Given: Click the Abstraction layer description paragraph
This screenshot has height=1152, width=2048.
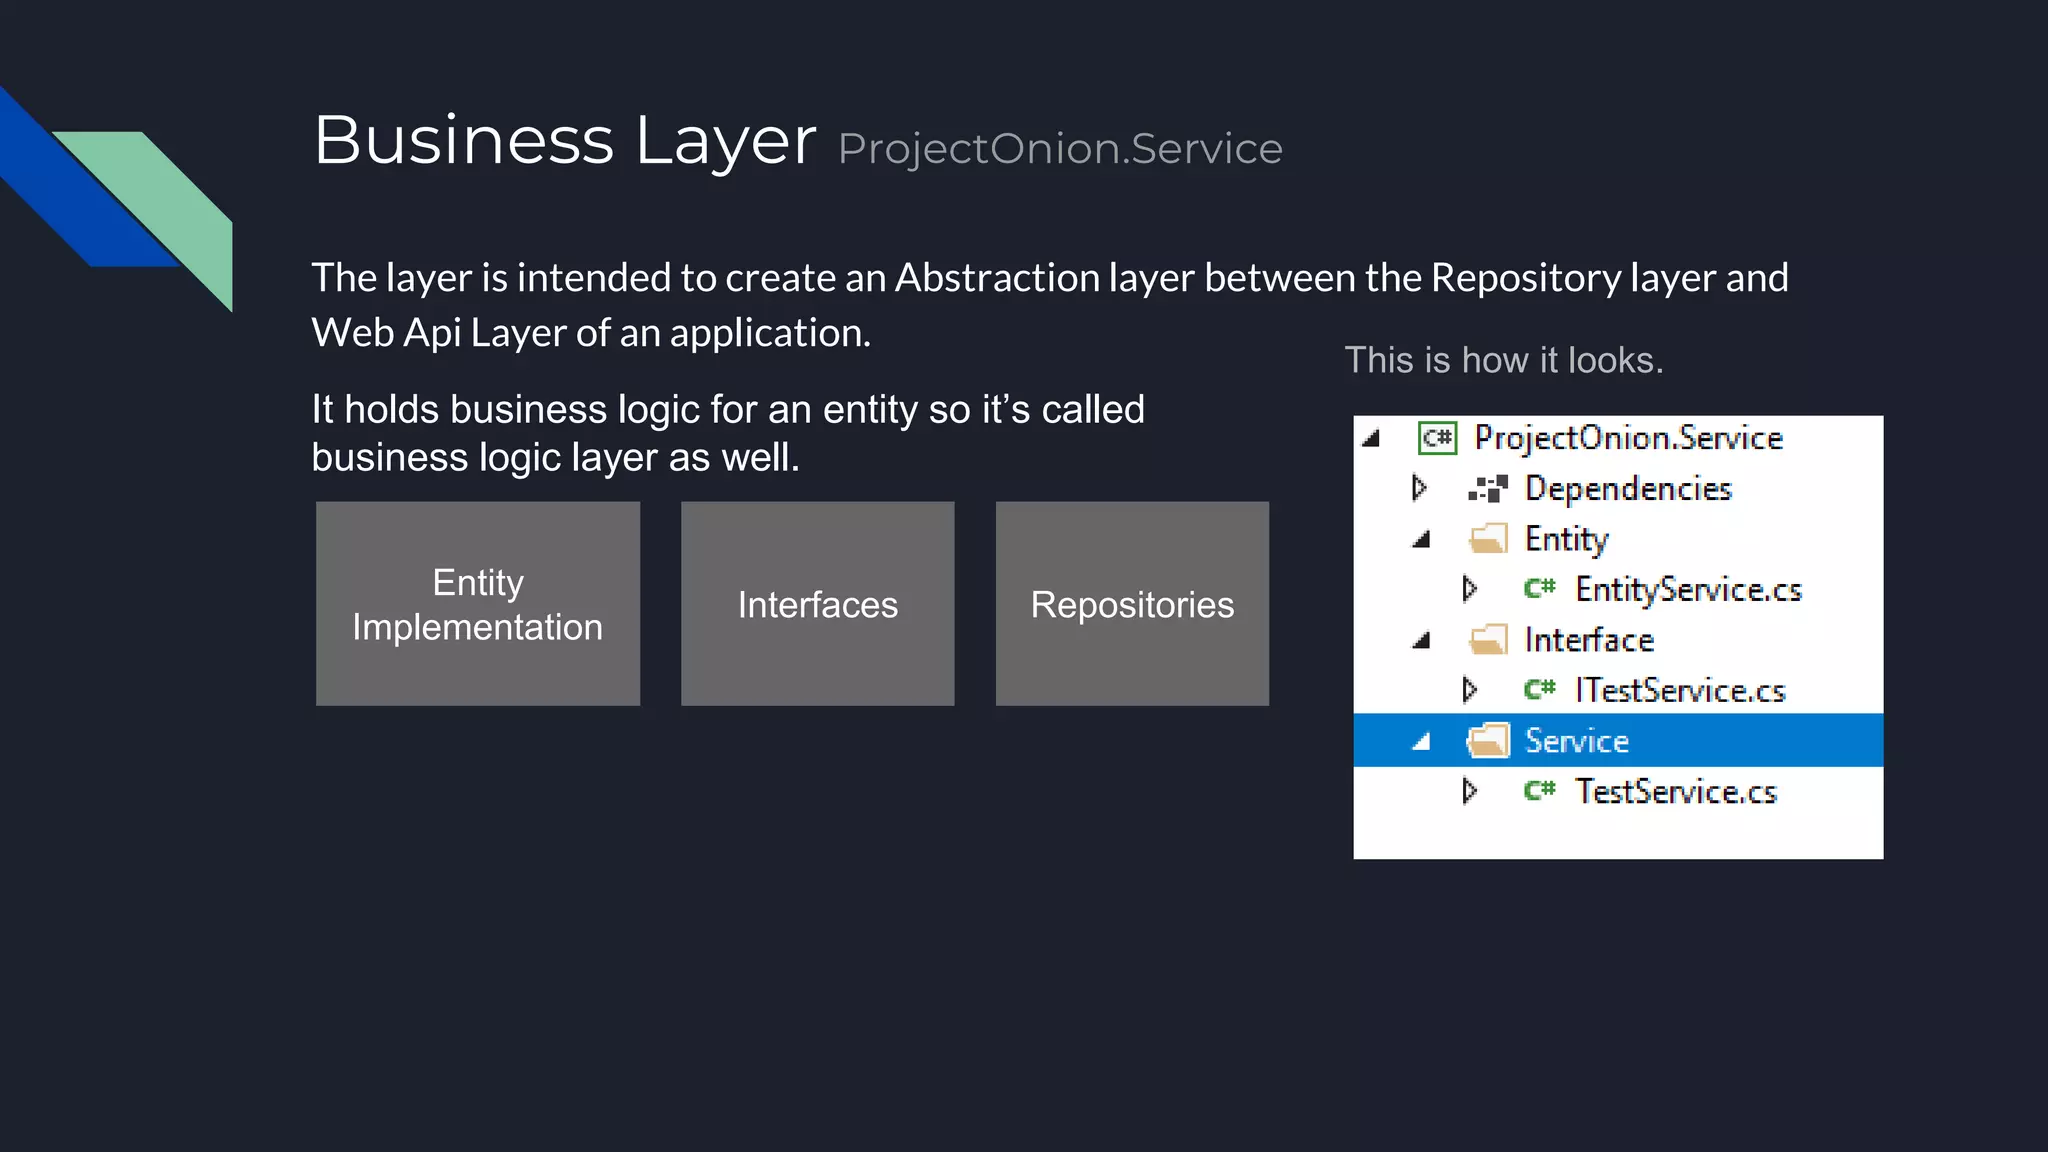Looking at the screenshot, I should pos(1050,305).
